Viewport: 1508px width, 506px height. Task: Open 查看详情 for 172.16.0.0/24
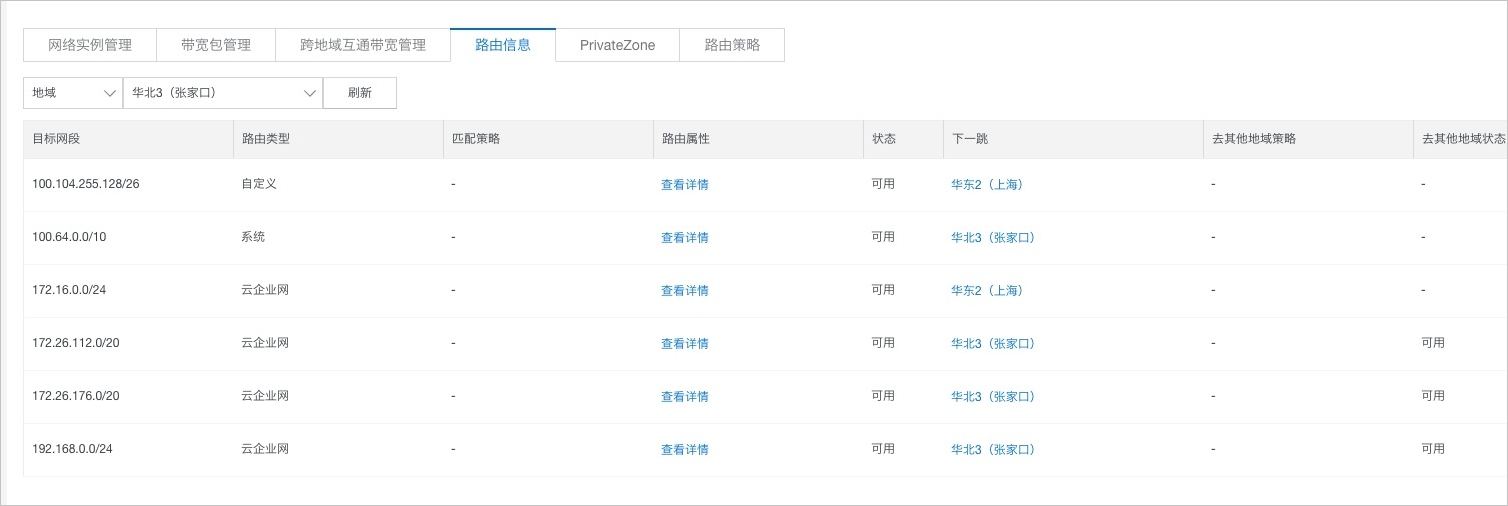(685, 291)
